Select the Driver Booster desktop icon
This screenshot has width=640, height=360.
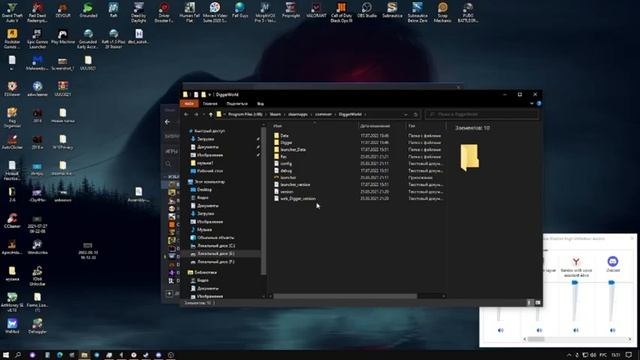pos(164,12)
